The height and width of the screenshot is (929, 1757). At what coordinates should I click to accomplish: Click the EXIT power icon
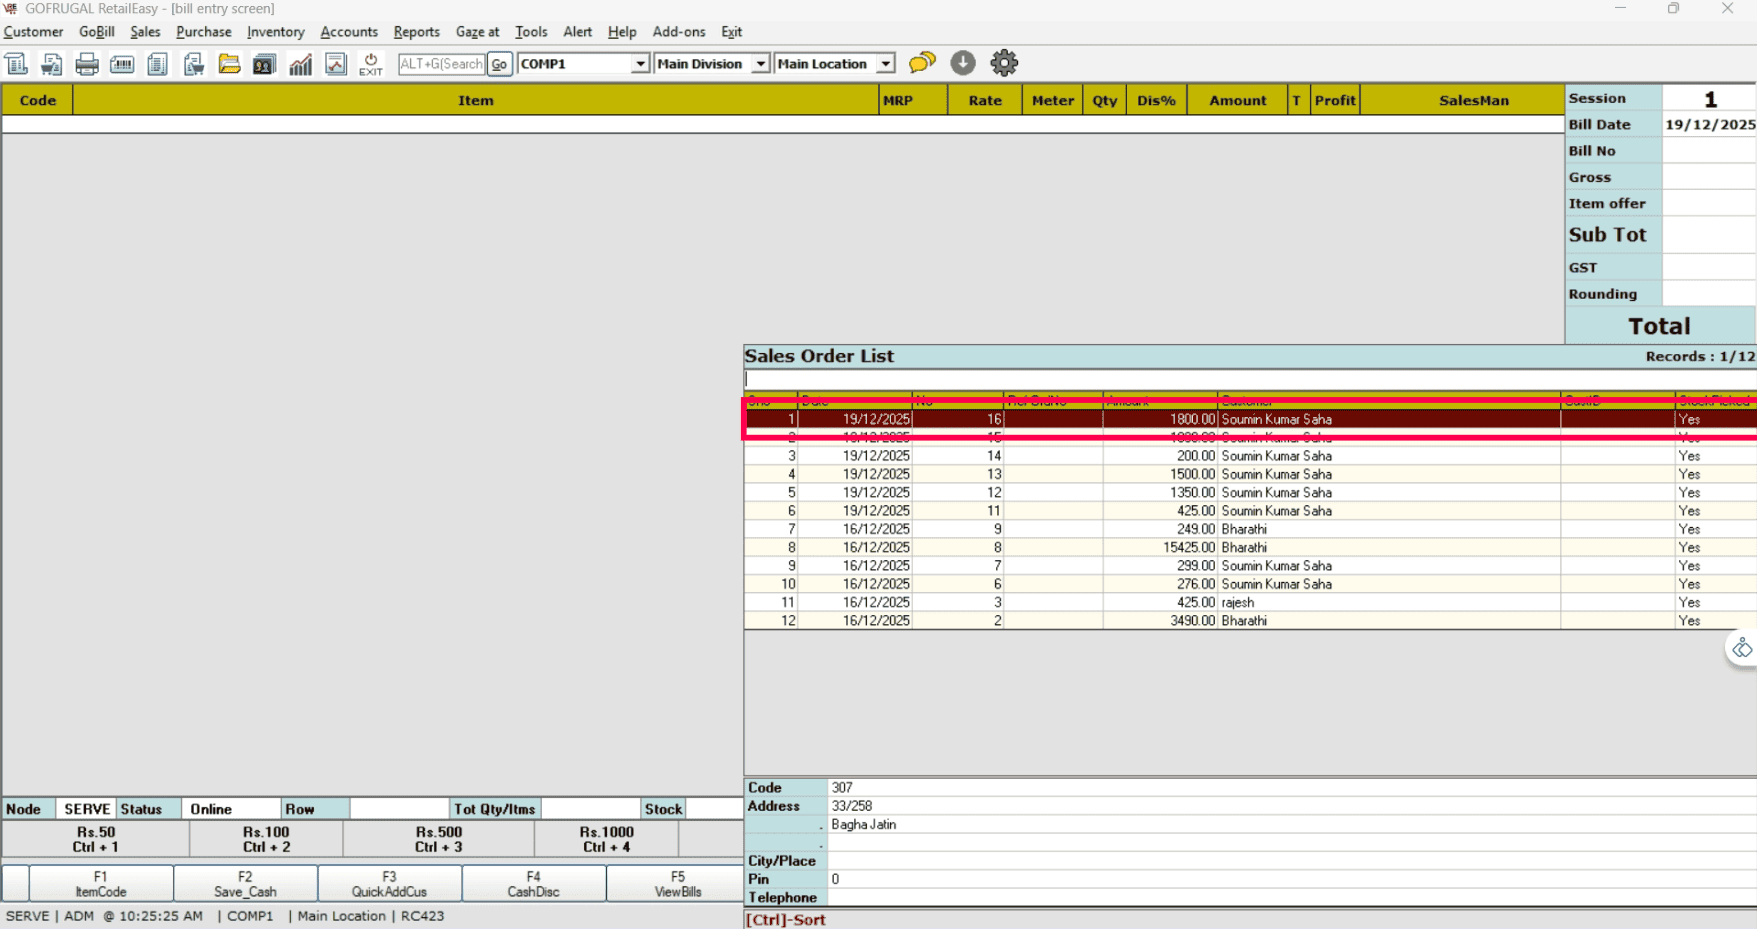371,64
